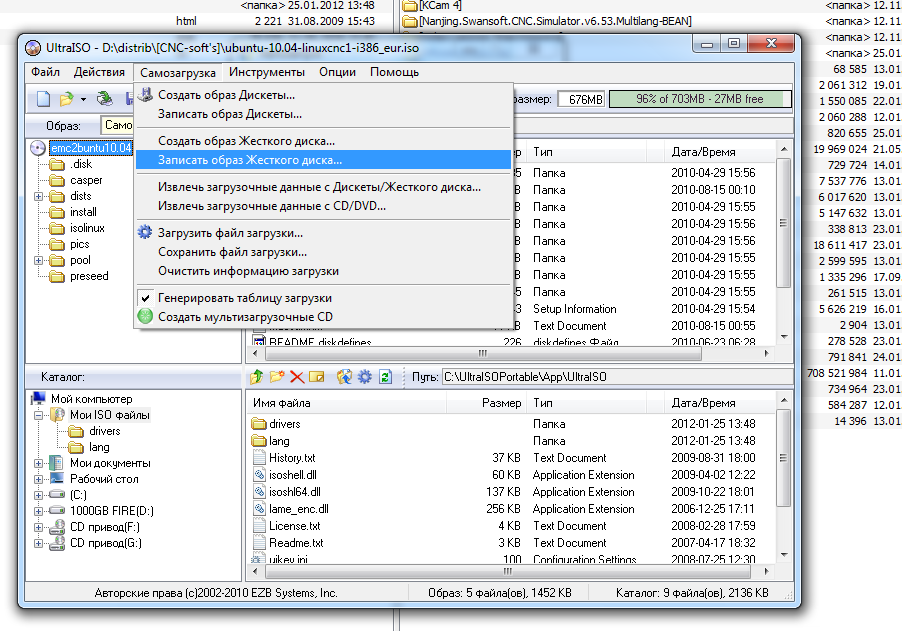Select isoshell.dll in the catalog file list
The width and height of the screenshot is (902, 631).
[293, 475]
